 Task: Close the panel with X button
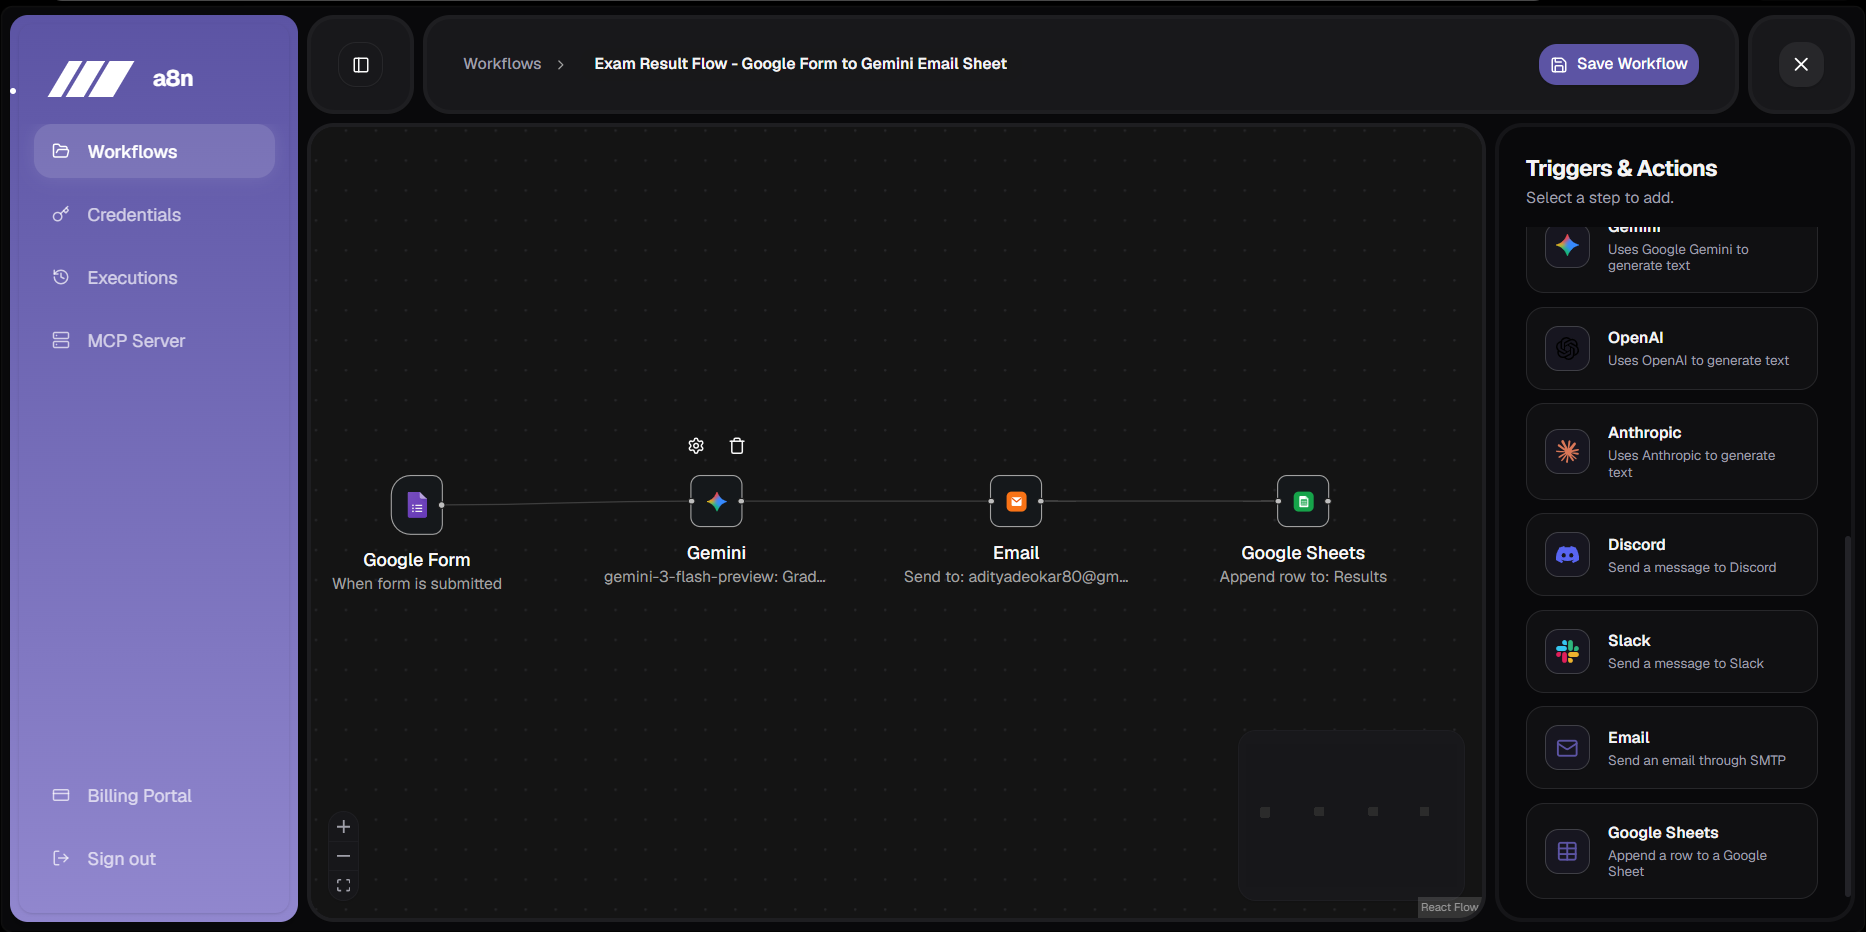(1801, 65)
